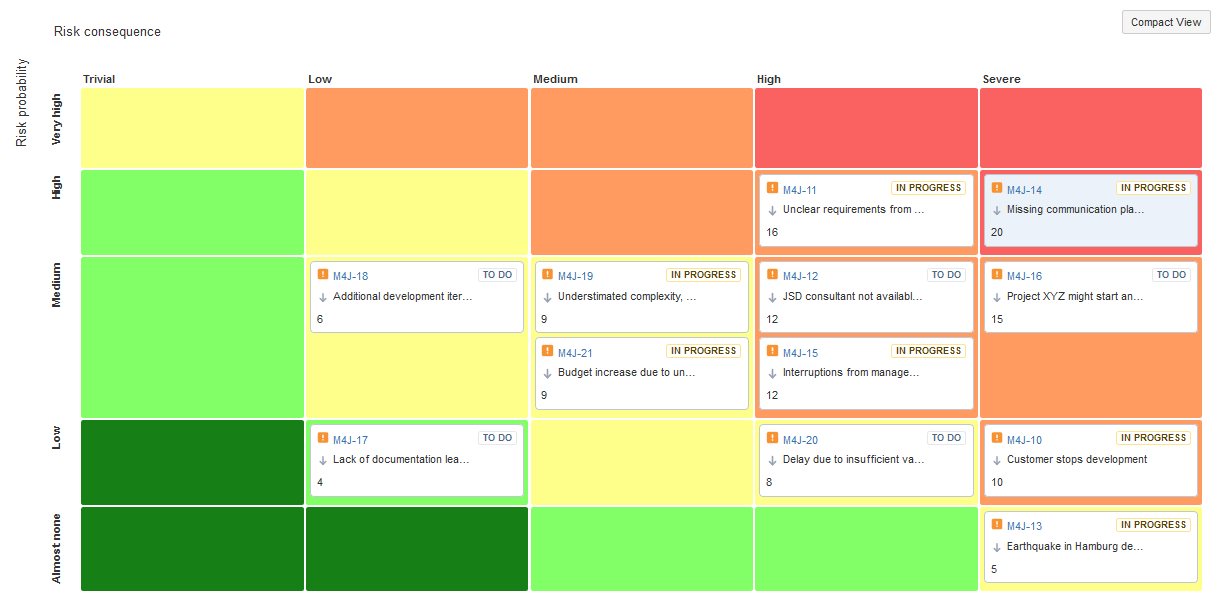
Task: Open issue link M4J-21
Action: pos(575,352)
